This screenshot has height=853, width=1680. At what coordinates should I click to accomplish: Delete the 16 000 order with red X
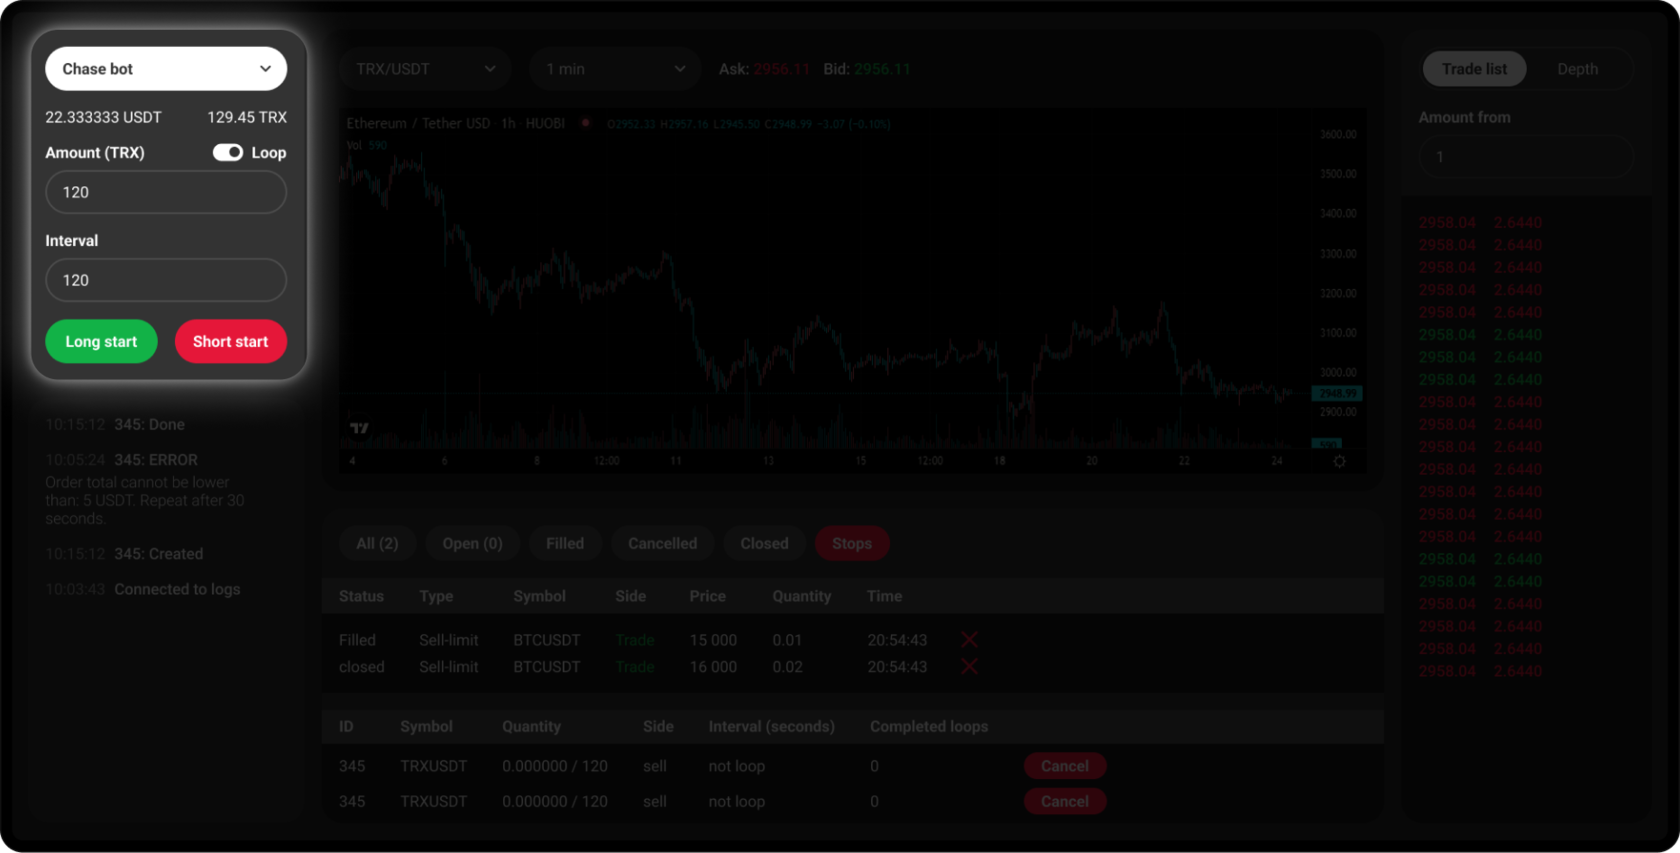969,667
